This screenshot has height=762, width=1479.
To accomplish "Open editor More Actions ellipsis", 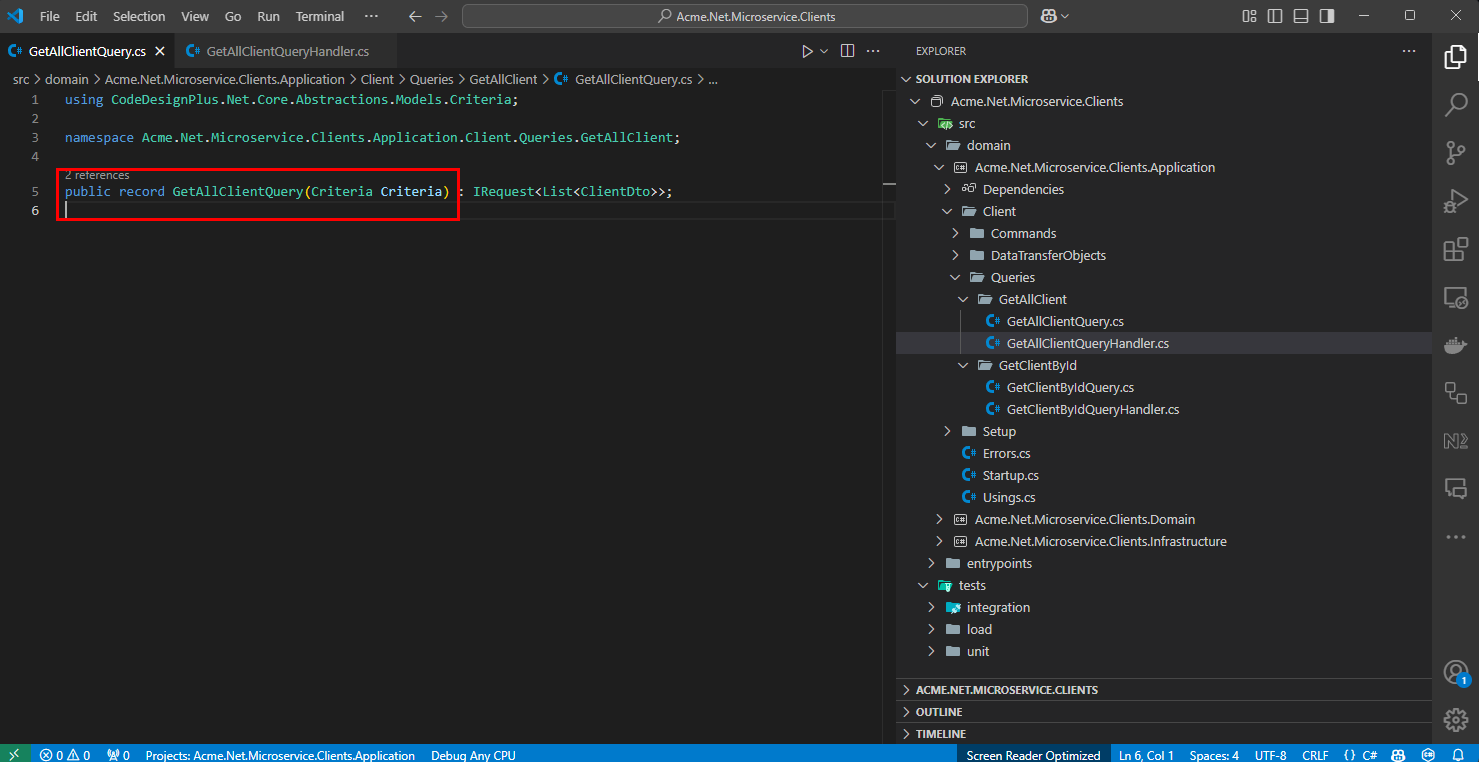I will (873, 51).
